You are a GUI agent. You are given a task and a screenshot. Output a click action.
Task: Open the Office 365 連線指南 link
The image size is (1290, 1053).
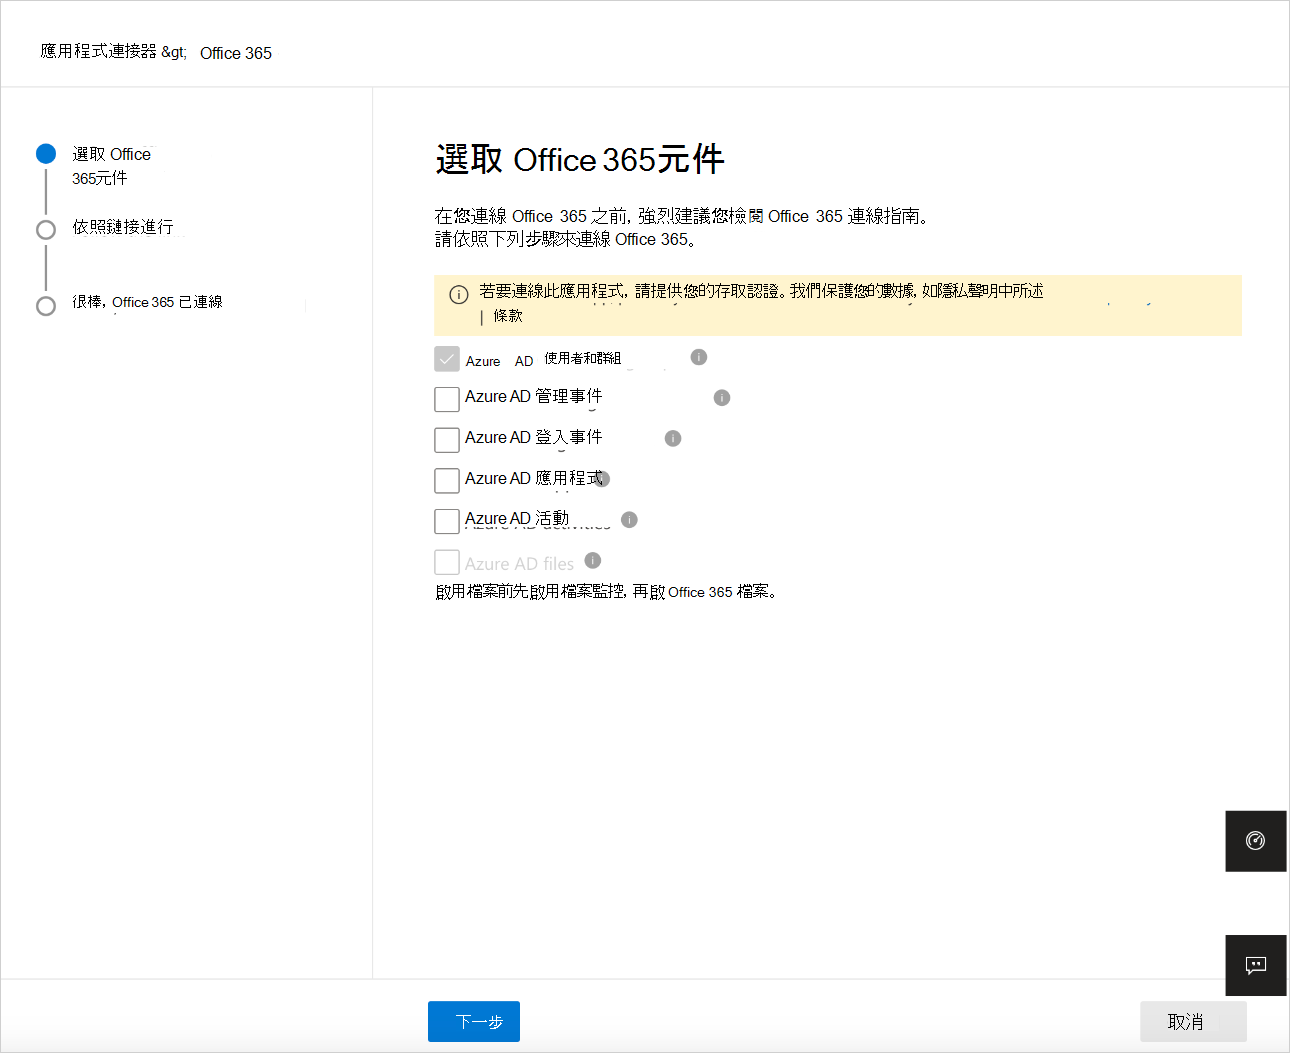click(x=843, y=216)
